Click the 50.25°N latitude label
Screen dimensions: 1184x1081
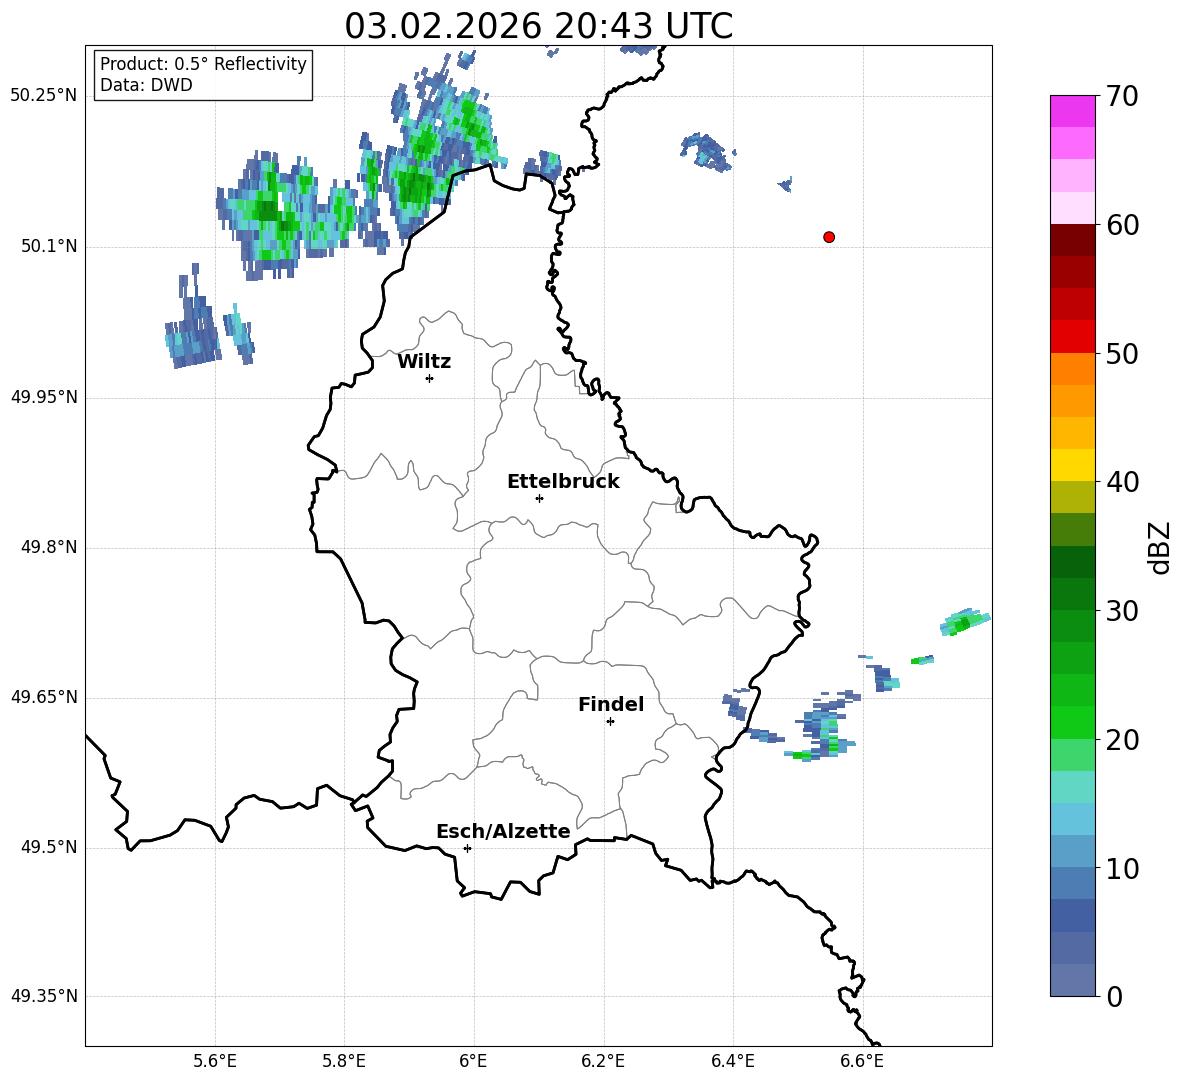(44, 96)
